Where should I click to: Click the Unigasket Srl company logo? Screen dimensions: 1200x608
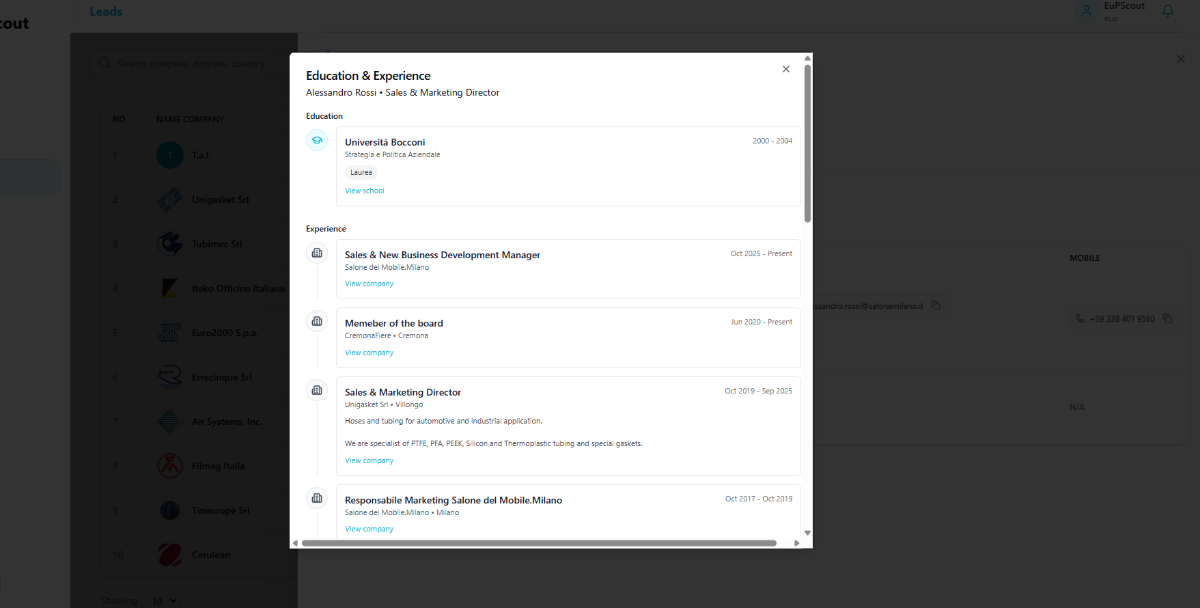pos(170,199)
